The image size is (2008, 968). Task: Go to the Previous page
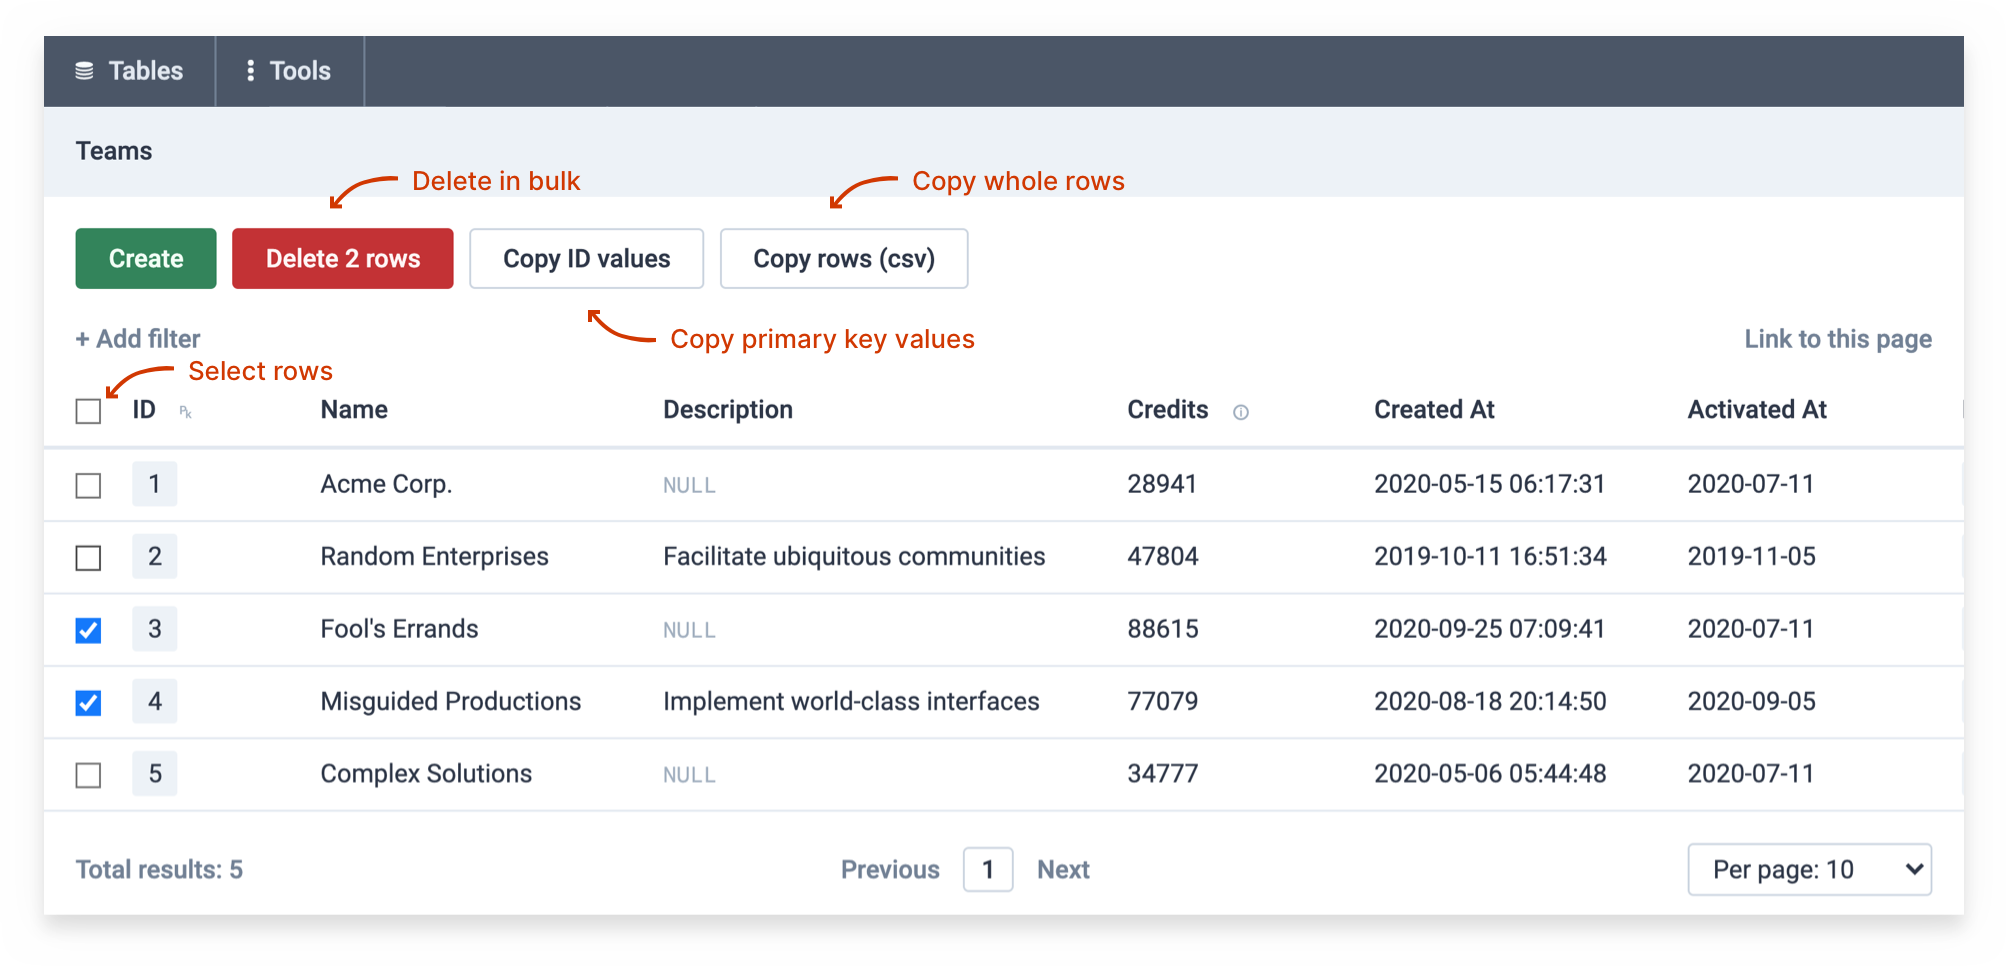890,869
